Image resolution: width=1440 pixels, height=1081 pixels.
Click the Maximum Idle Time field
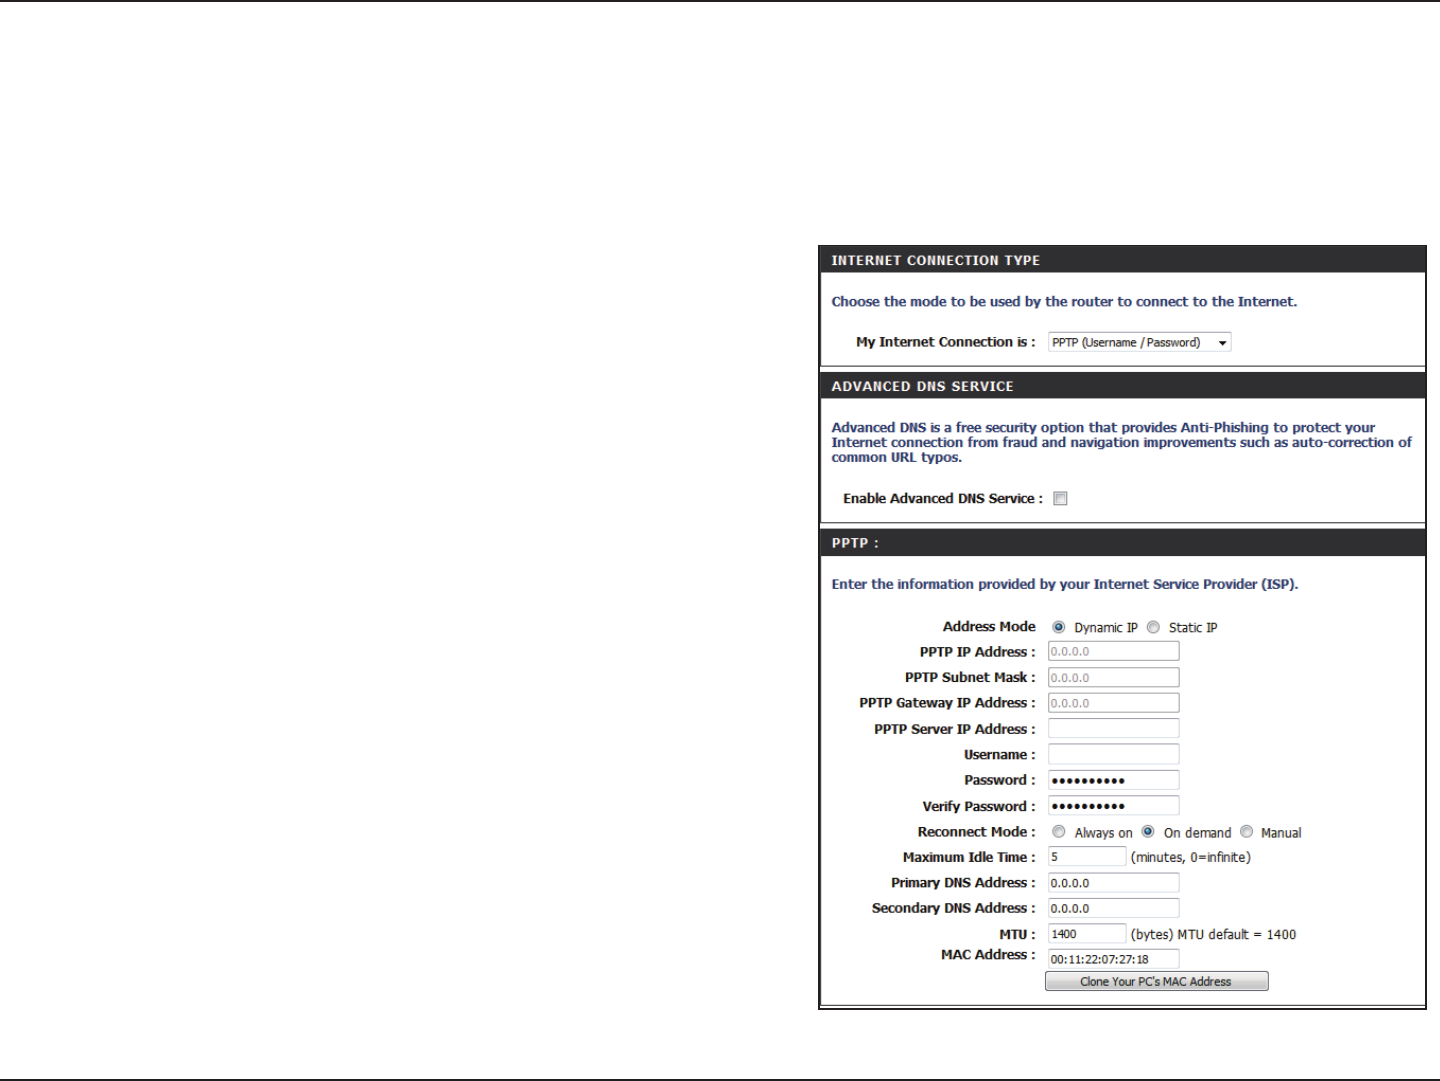pos(1087,857)
